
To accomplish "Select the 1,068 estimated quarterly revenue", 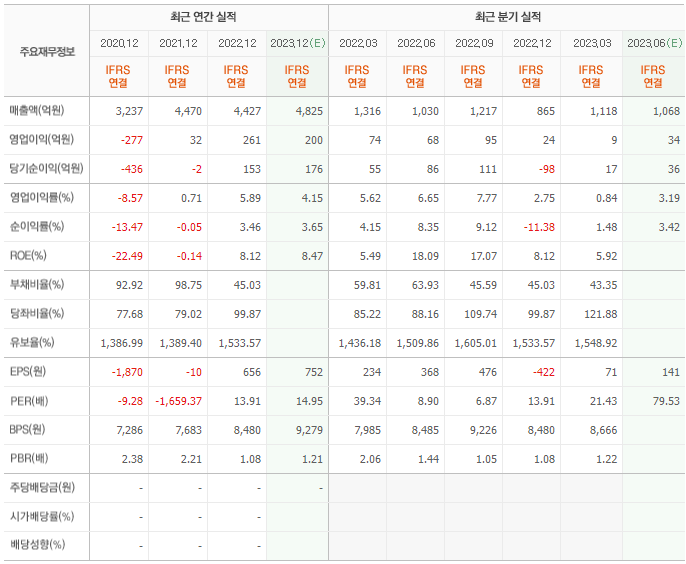I will pos(666,111).
